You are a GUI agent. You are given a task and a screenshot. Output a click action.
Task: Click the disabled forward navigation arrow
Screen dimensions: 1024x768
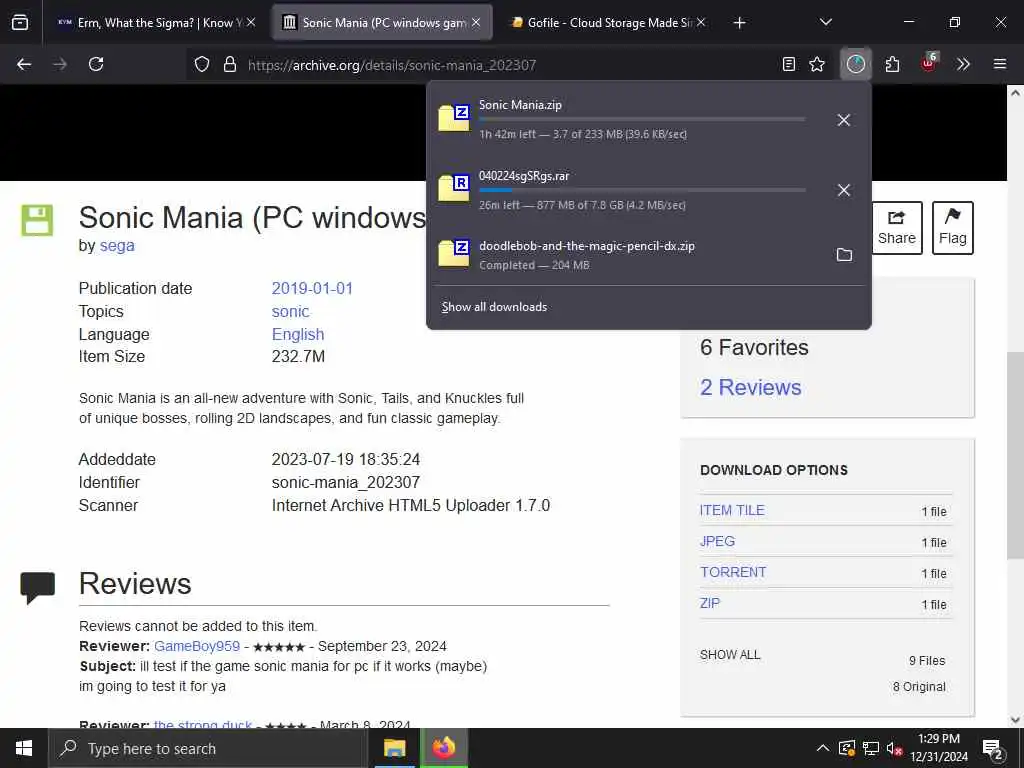60,64
